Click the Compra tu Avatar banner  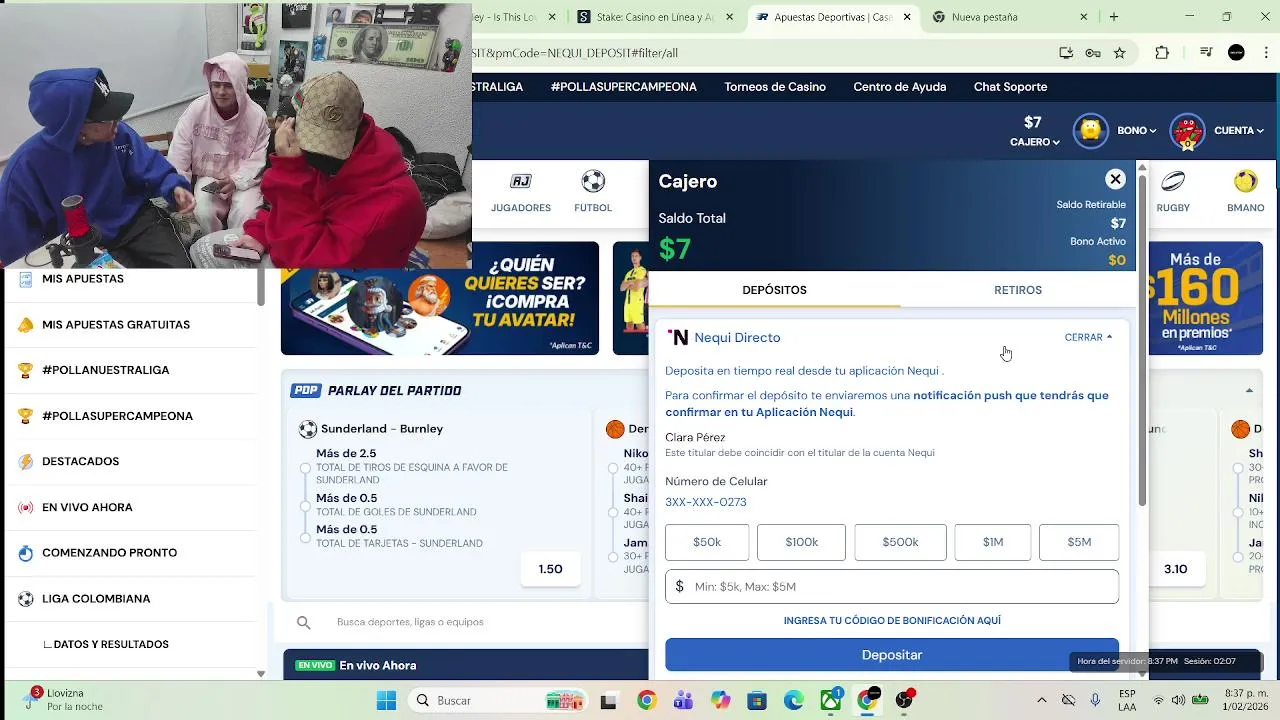[440, 298]
